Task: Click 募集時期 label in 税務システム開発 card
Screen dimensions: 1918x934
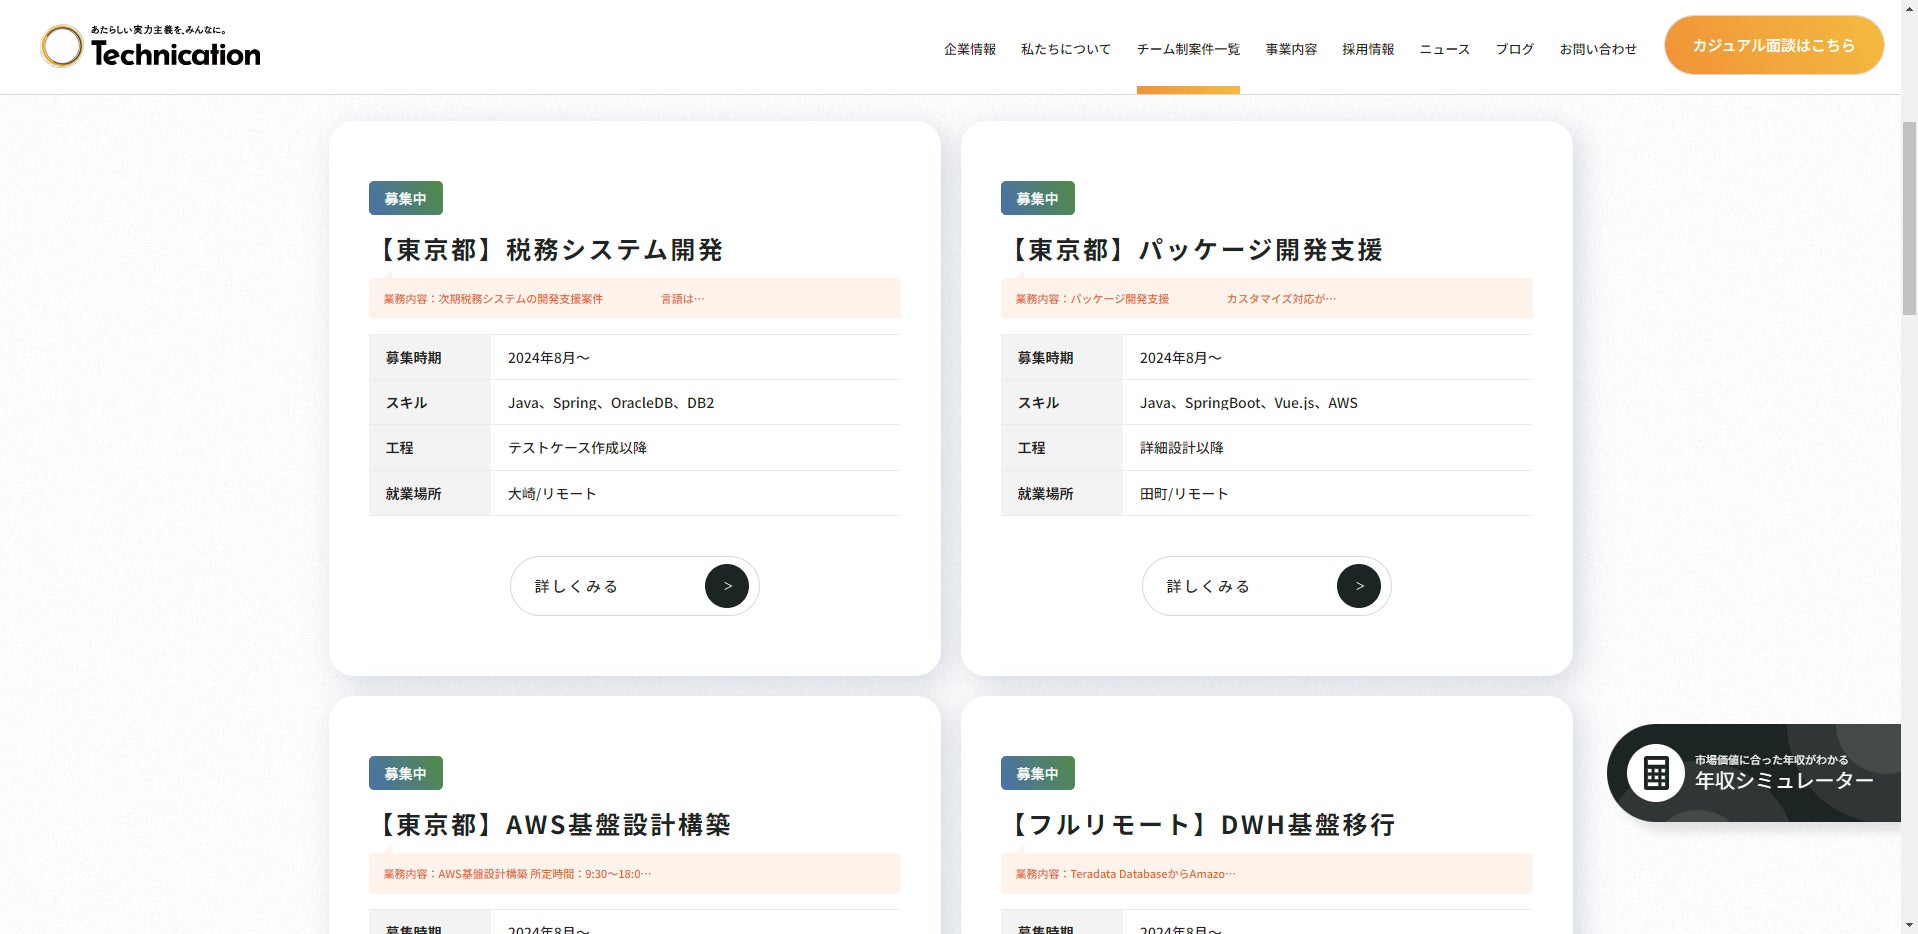Action: coord(413,358)
